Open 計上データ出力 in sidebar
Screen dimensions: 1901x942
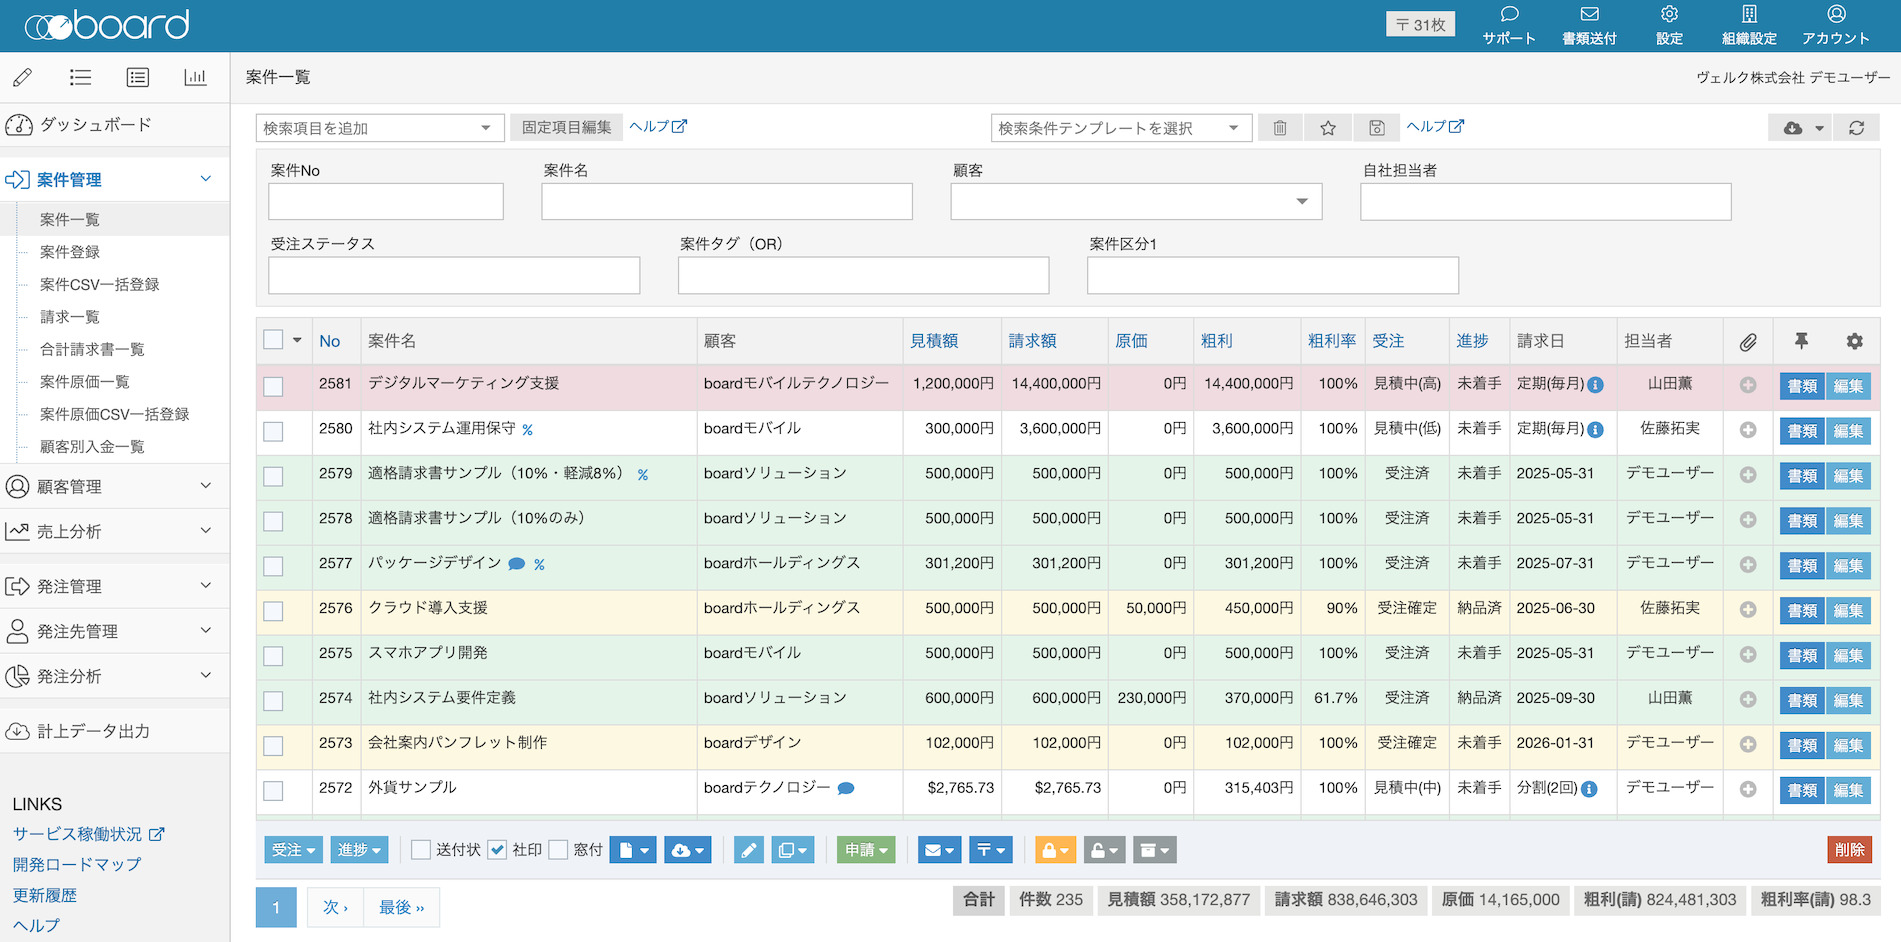pyautogui.click(x=114, y=731)
